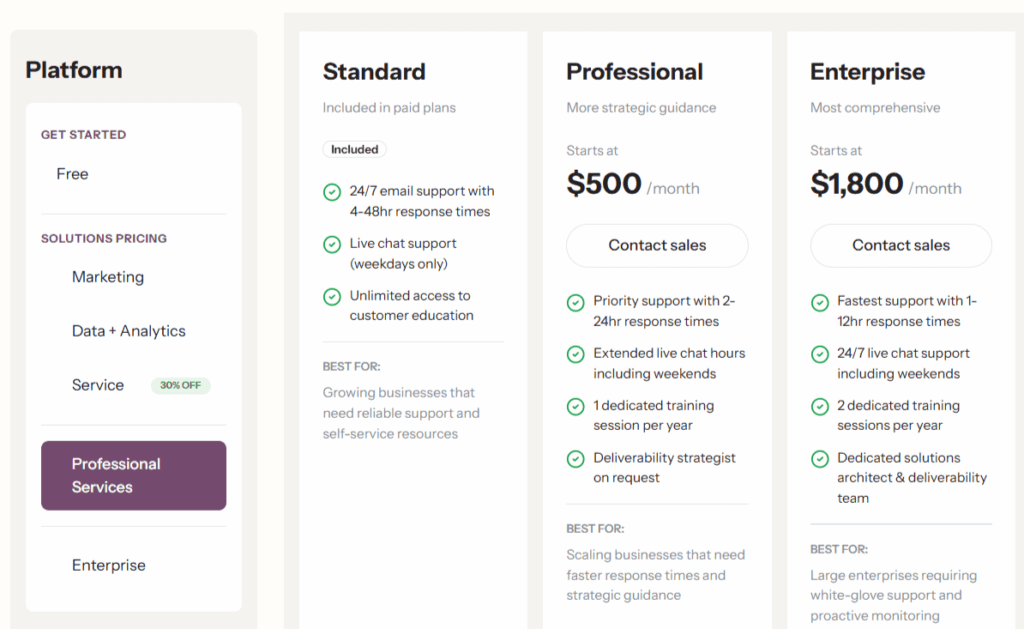The height and width of the screenshot is (629, 1024).
Task: Click the checkmark beside 24/7 email support
Action: (x=332, y=191)
